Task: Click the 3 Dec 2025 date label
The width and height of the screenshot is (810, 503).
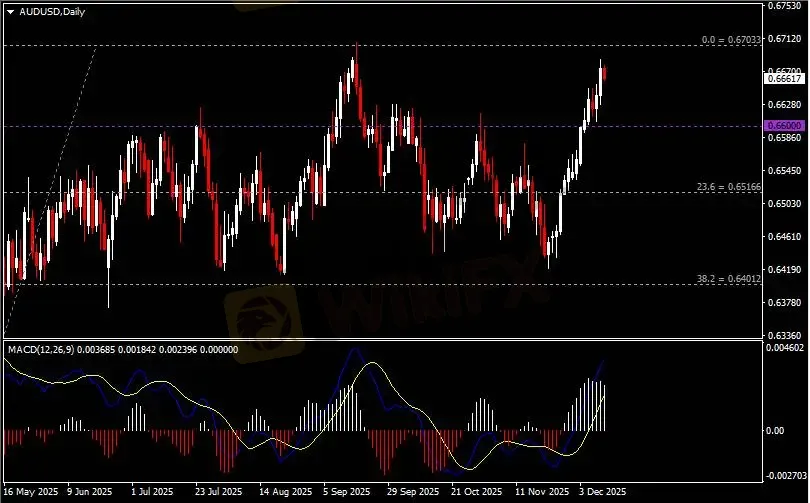Action: point(602,492)
